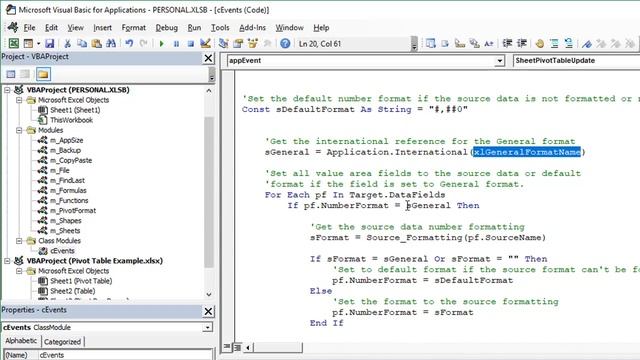Open the Object Browser toolbar icon

[x=253, y=43]
